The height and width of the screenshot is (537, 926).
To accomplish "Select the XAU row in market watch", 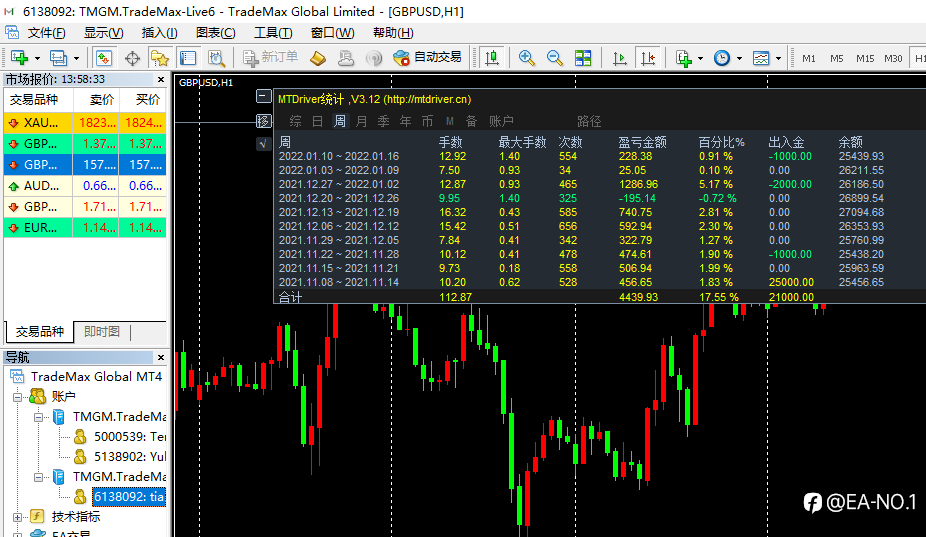I will [85, 123].
